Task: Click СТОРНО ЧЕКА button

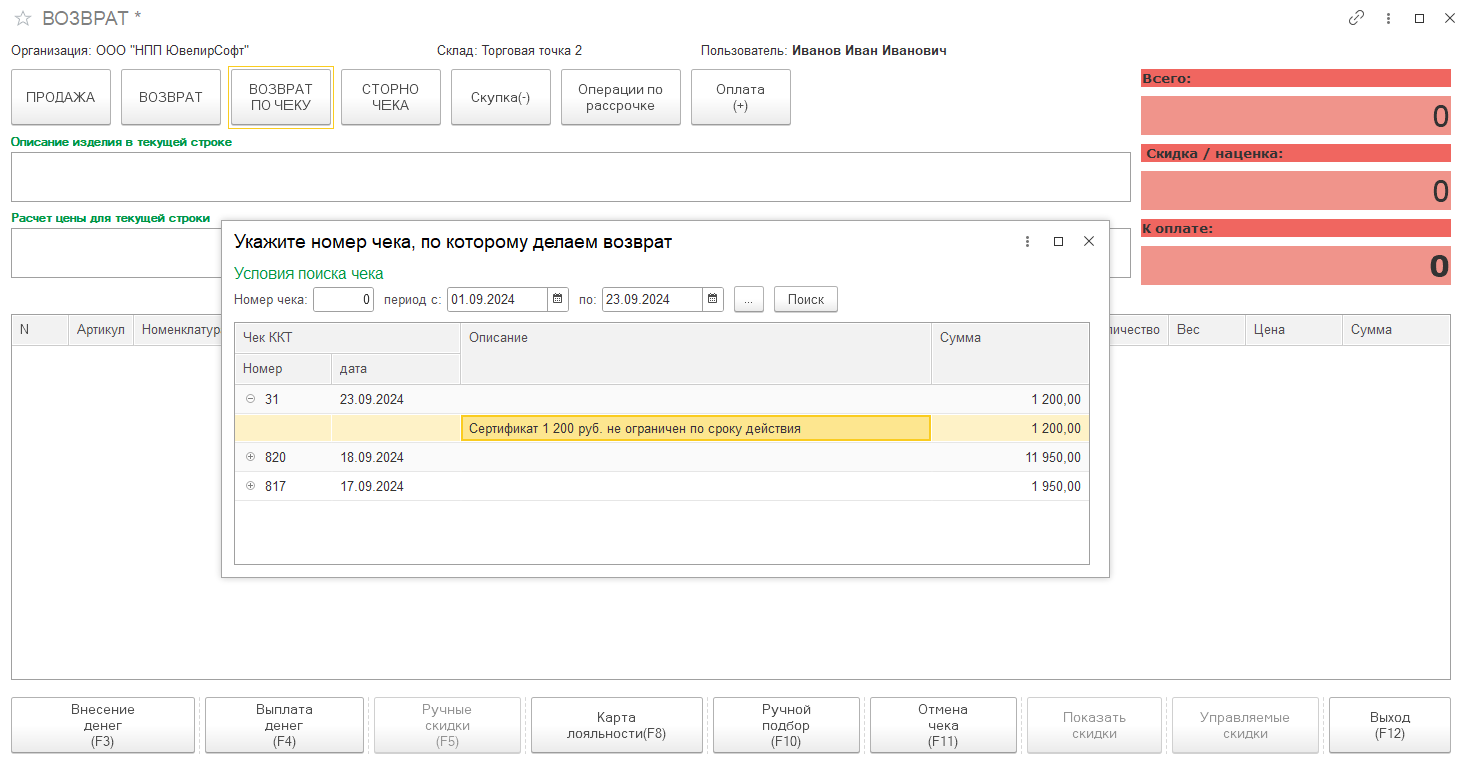Action: (391, 97)
